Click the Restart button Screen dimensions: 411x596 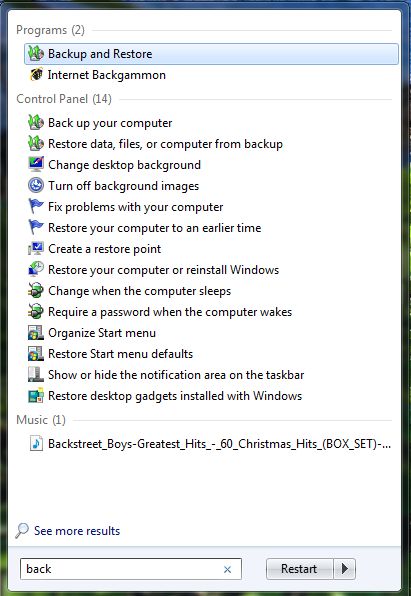[x=299, y=569]
